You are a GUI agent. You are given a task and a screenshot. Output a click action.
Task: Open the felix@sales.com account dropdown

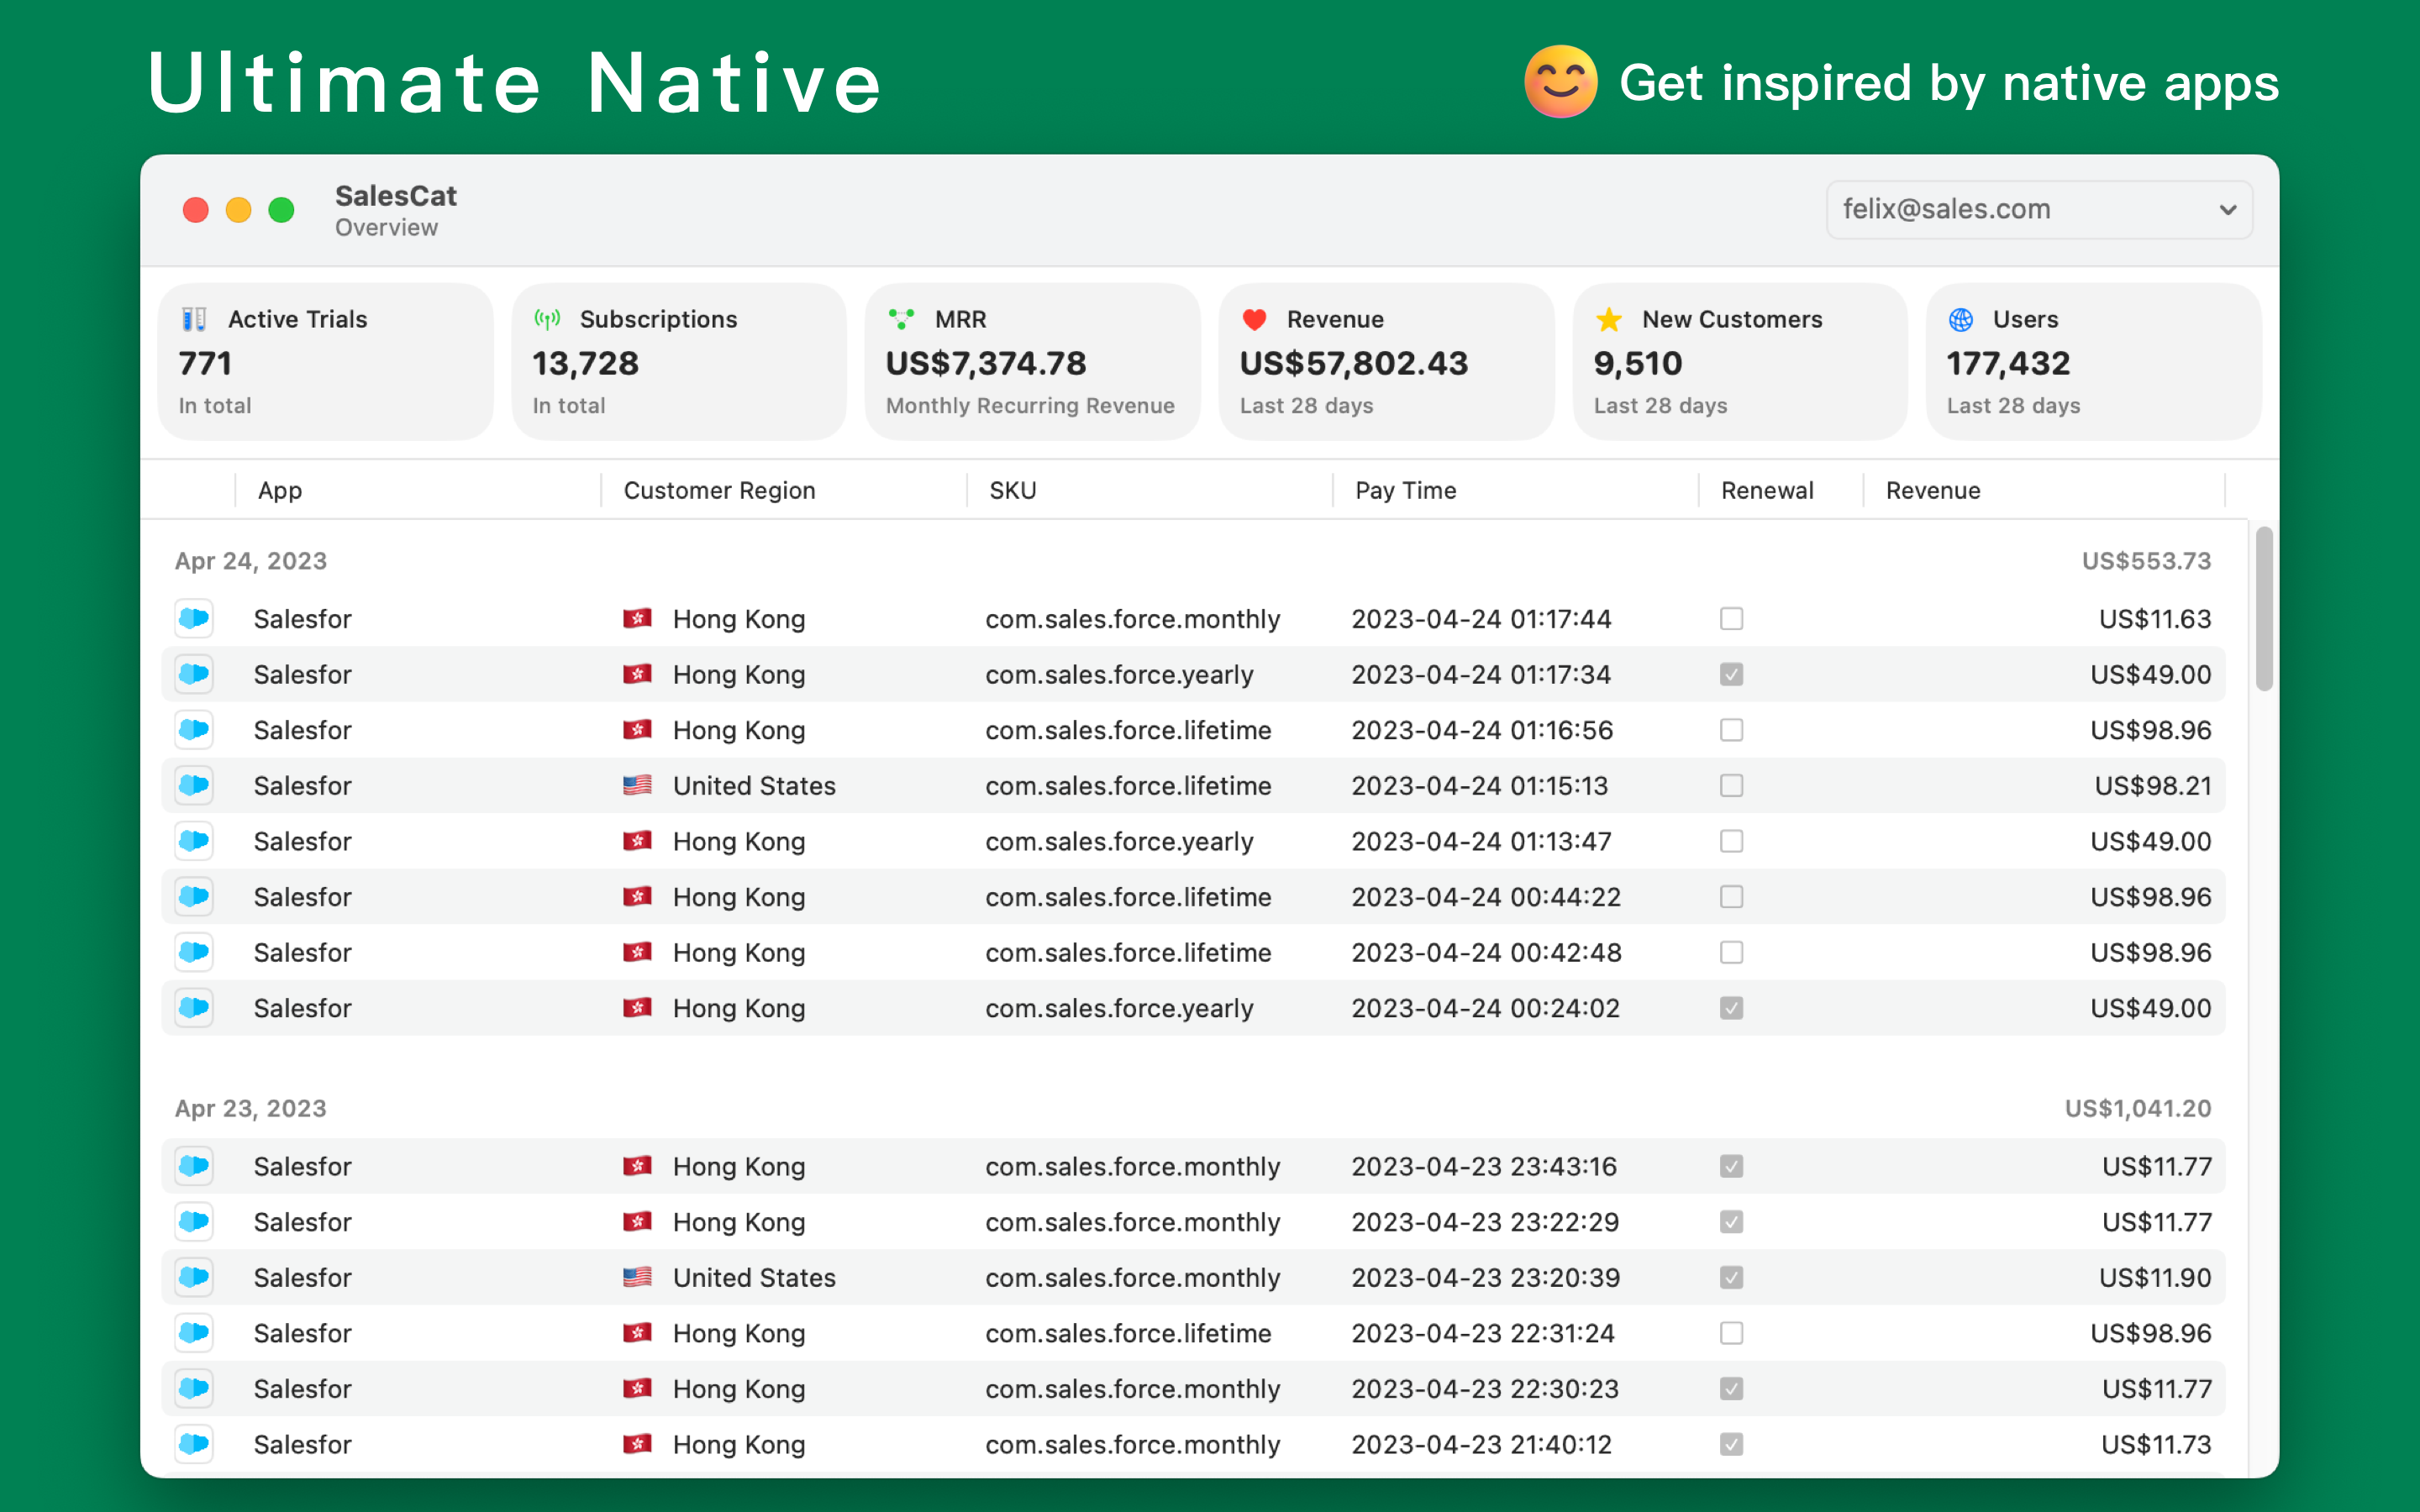pyautogui.click(x=2039, y=209)
